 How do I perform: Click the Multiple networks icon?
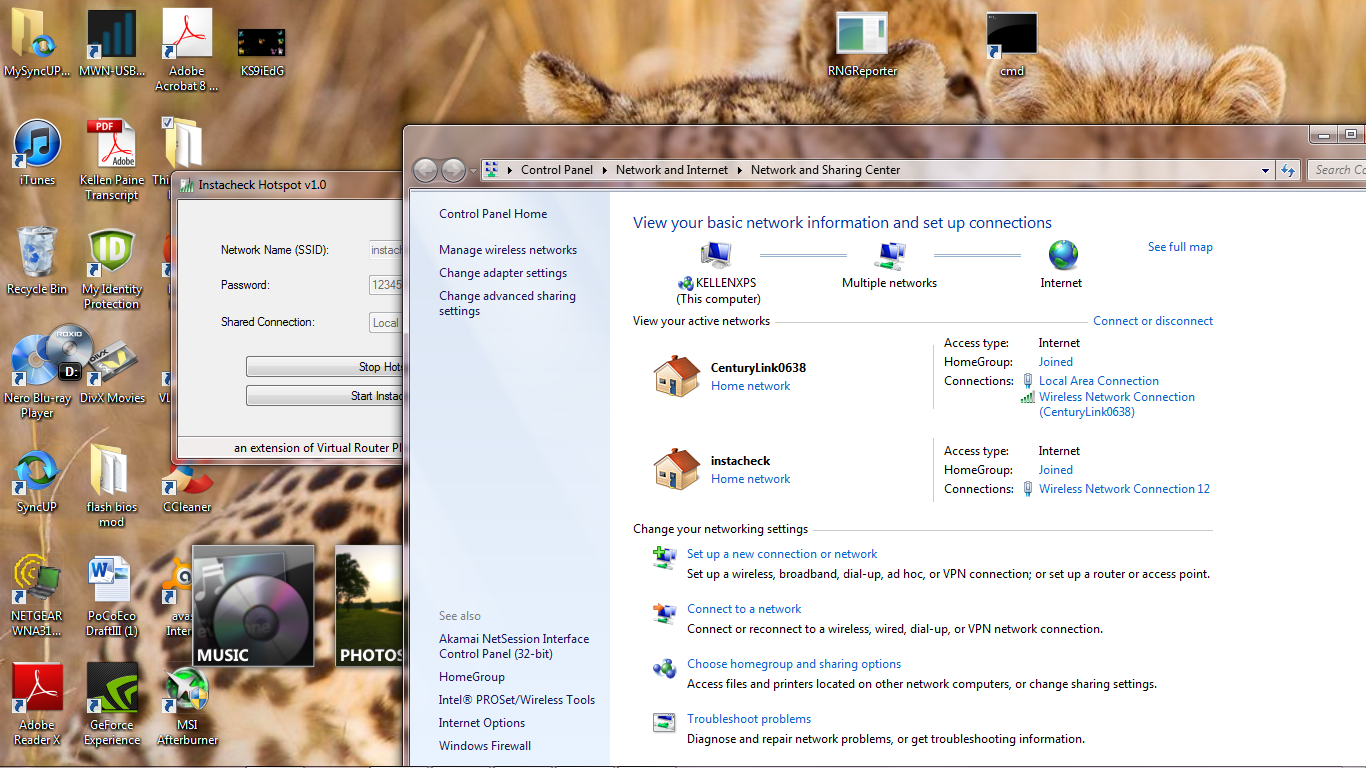point(889,255)
